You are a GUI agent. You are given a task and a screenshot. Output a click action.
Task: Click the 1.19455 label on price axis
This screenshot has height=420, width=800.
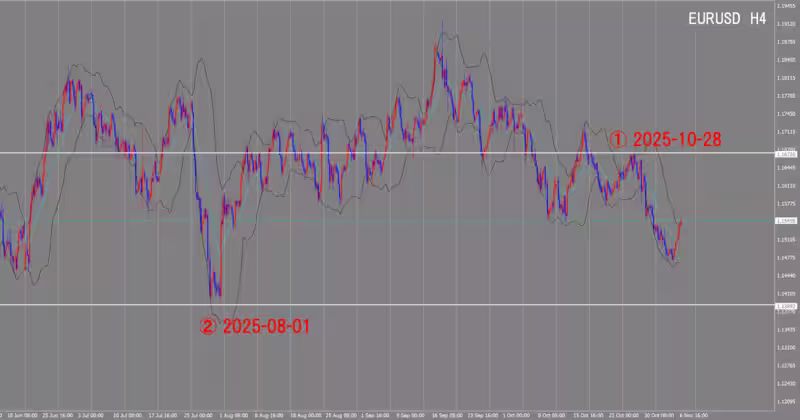pos(785,5)
